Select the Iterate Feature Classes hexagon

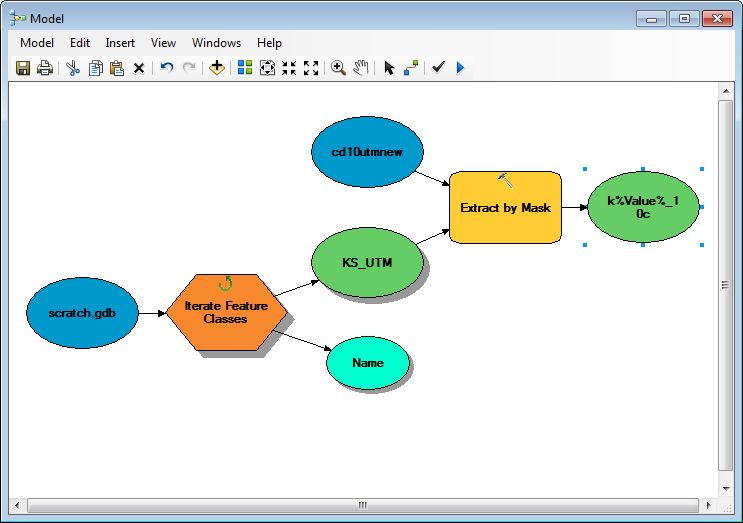(x=227, y=313)
